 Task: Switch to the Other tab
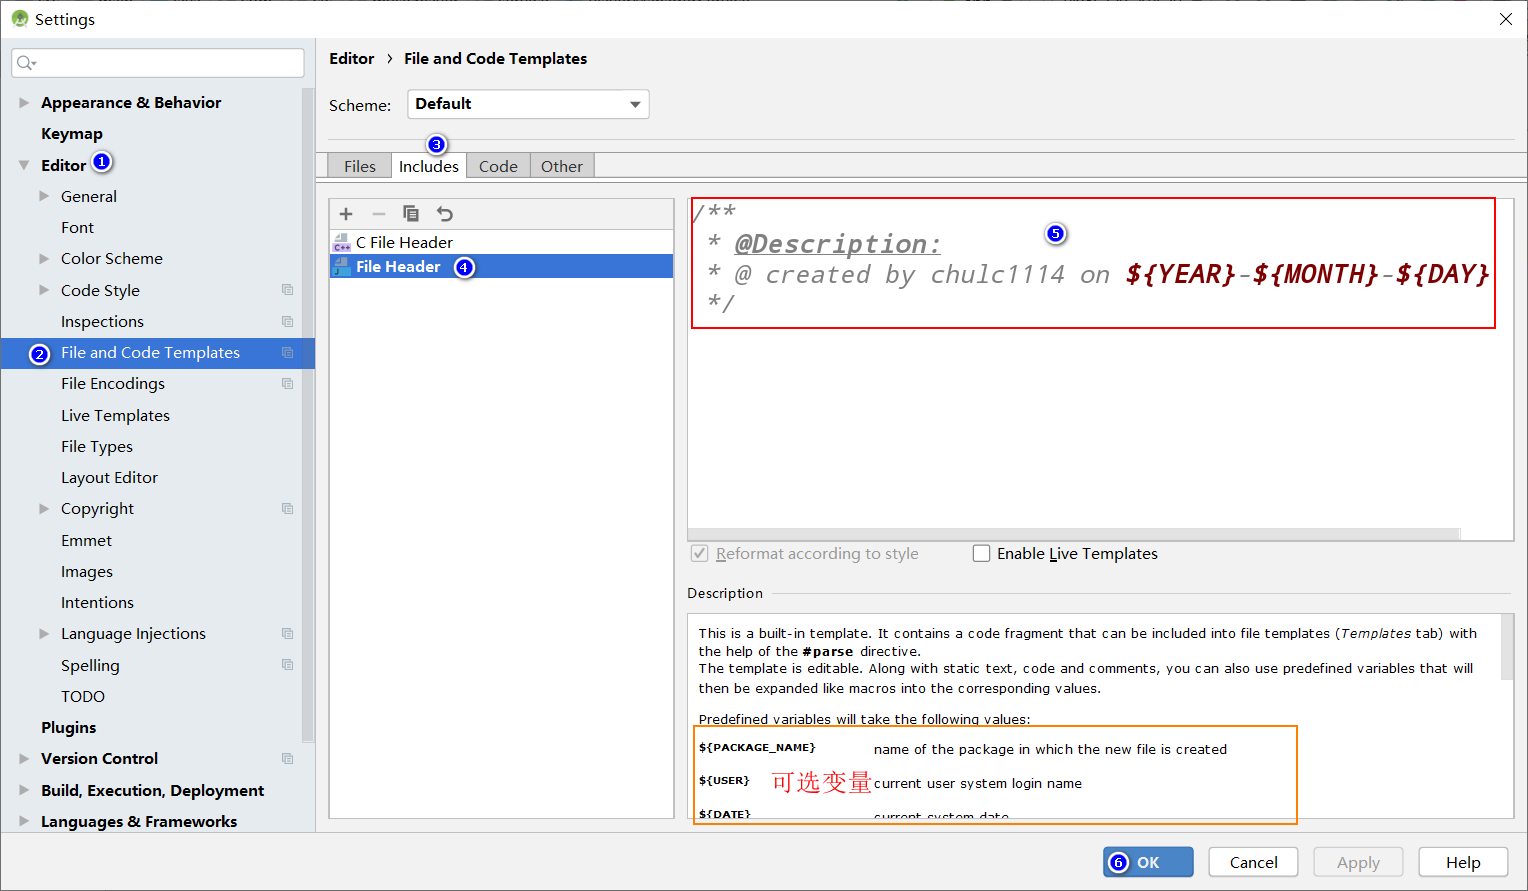pyautogui.click(x=562, y=166)
